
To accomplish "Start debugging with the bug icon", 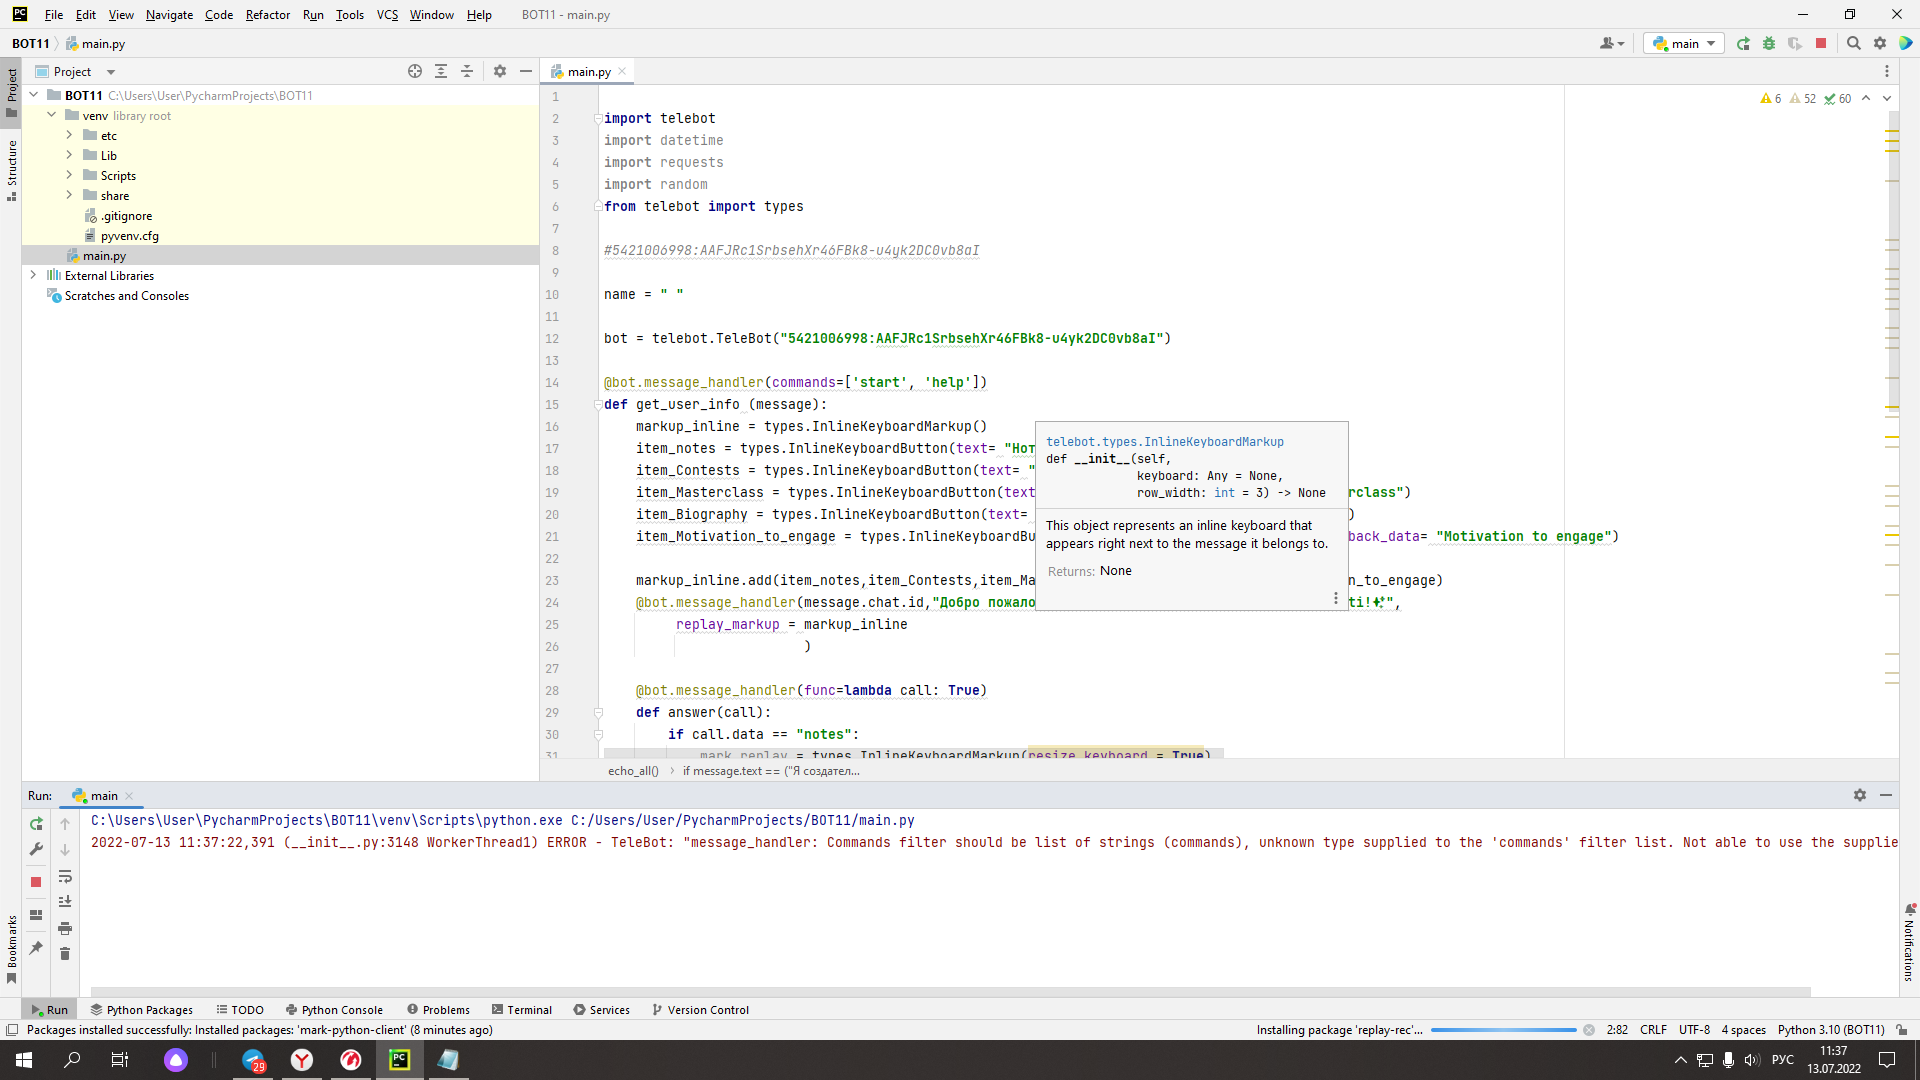I will 1769,43.
